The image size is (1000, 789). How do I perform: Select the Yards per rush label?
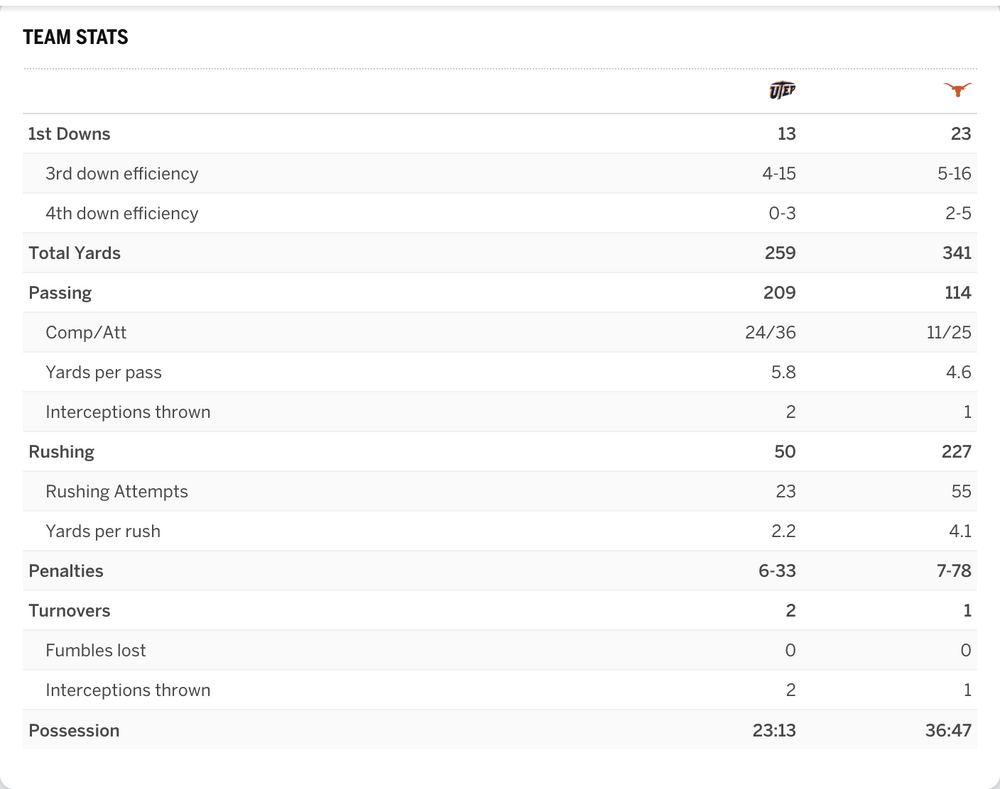coord(103,532)
